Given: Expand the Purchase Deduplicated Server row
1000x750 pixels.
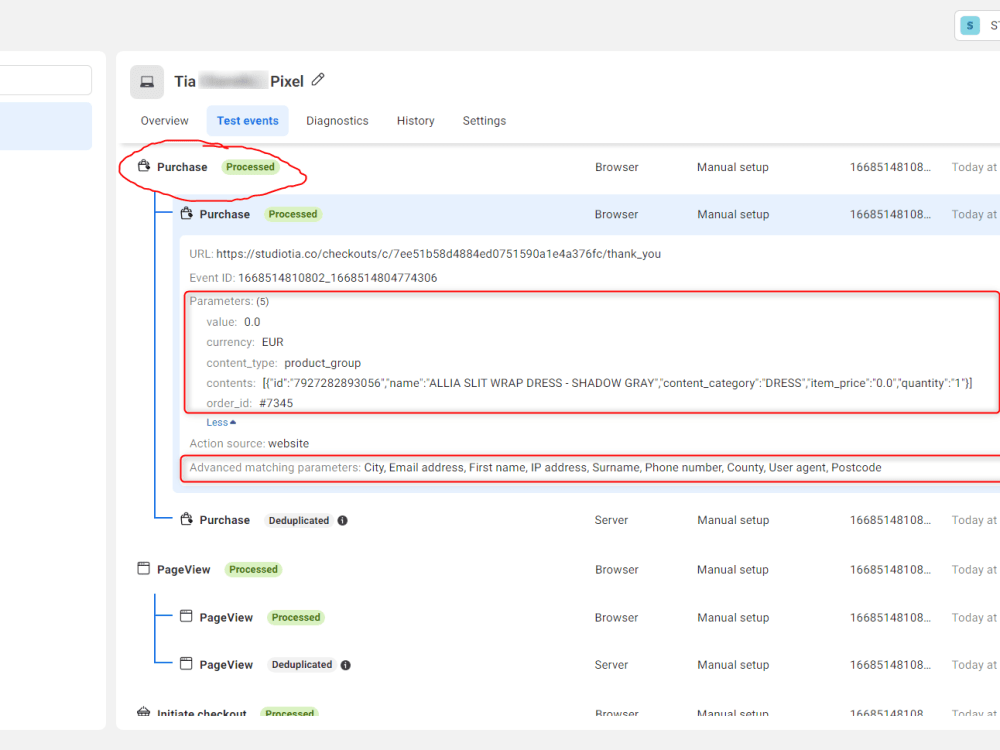Looking at the screenshot, I should (587, 520).
